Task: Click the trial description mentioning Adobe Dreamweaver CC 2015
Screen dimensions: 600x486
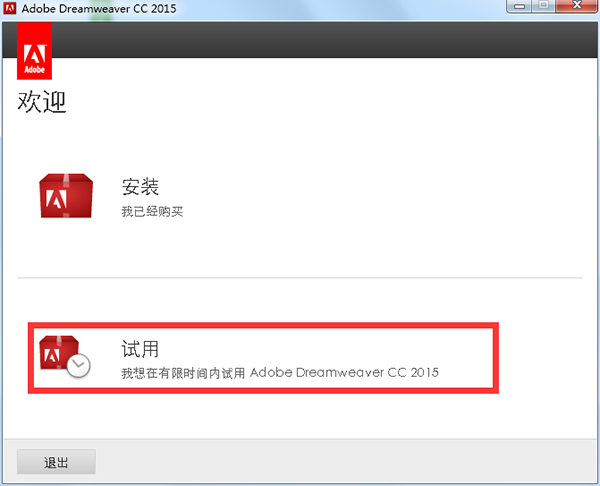Action: tap(280, 373)
